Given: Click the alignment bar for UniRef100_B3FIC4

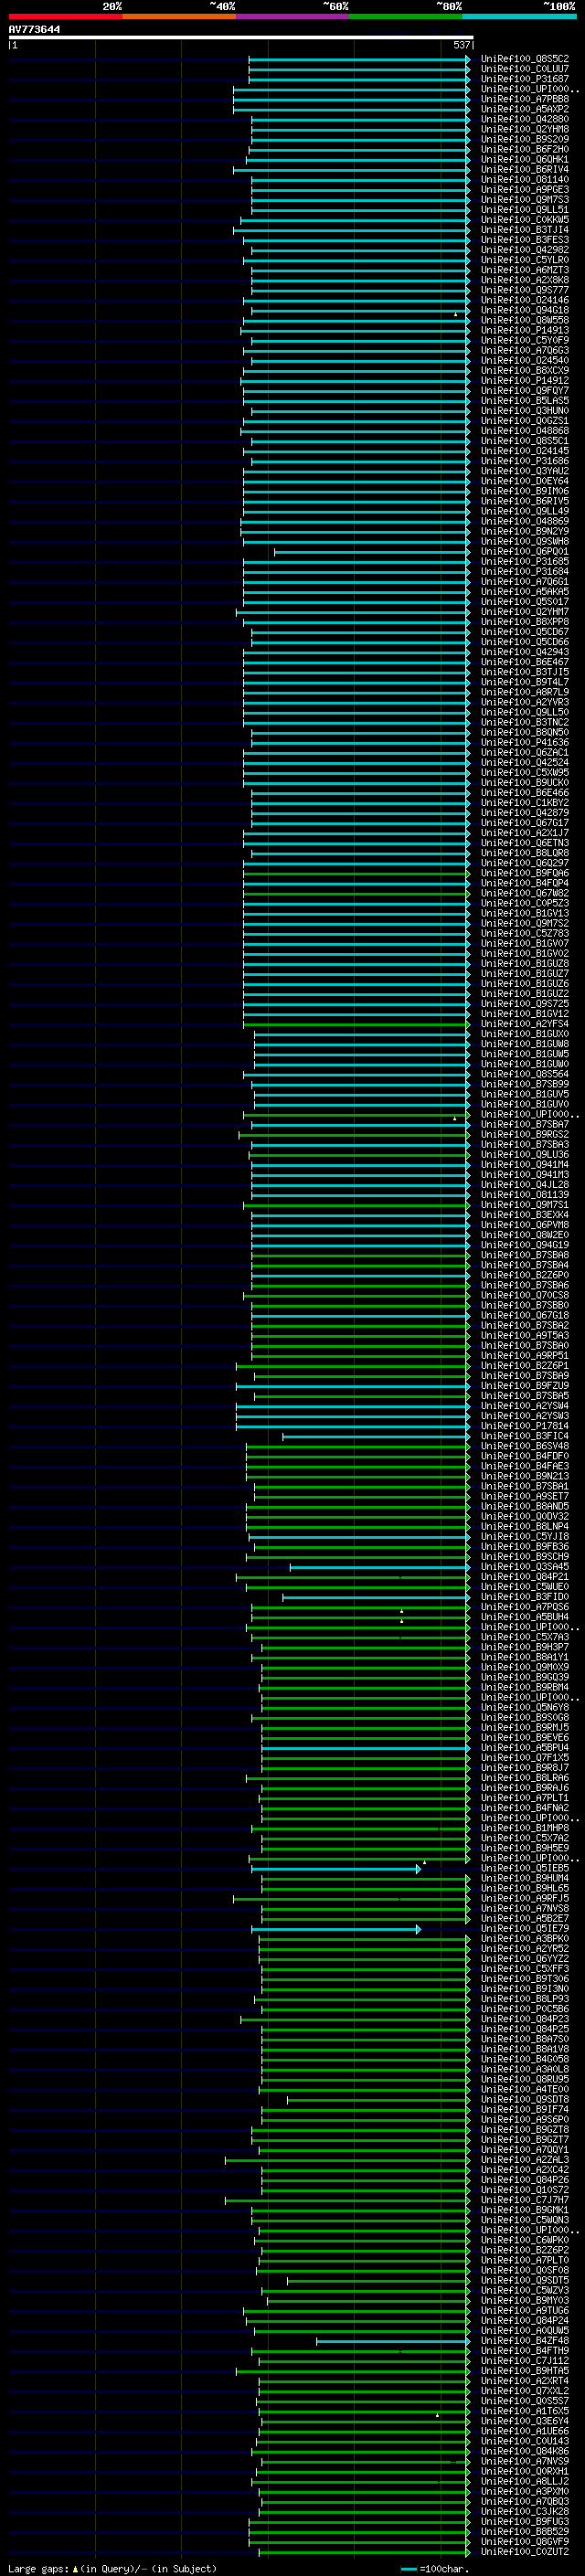Looking at the screenshot, I should click(376, 1436).
